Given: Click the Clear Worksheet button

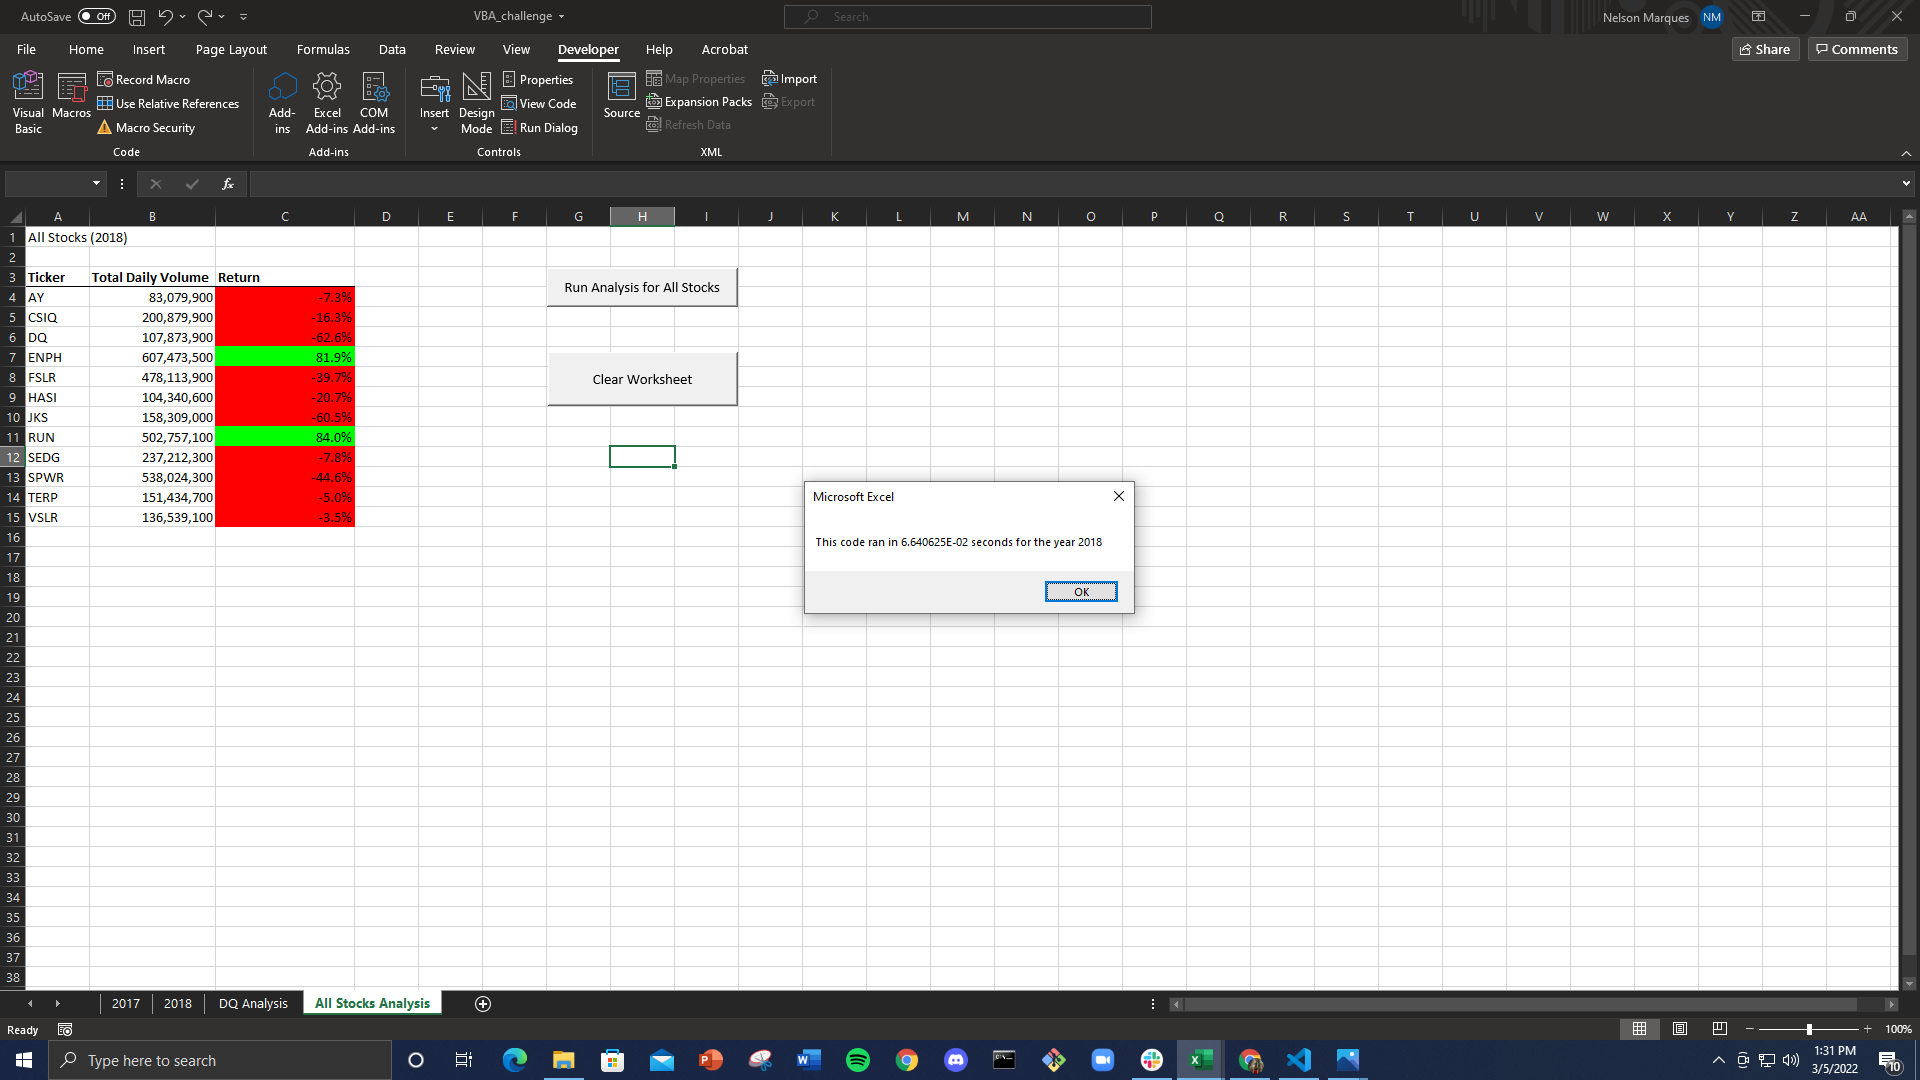Looking at the screenshot, I should (642, 379).
